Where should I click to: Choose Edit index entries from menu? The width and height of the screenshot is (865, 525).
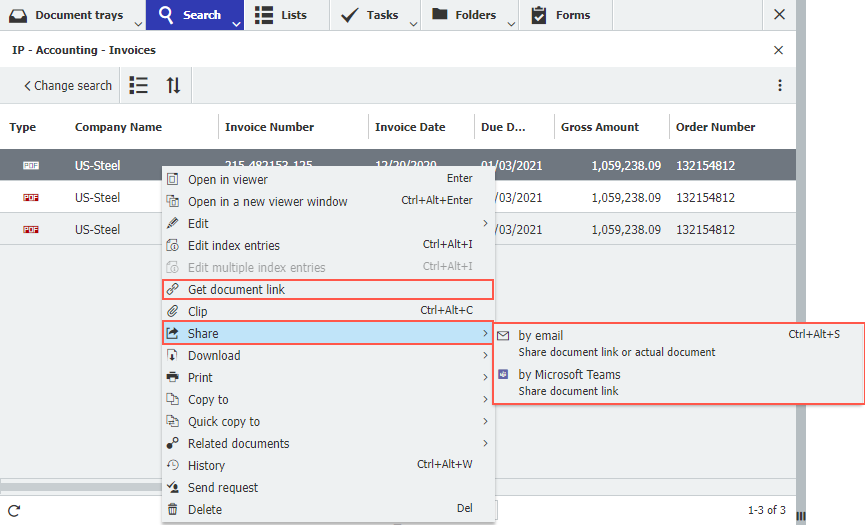pos(234,245)
